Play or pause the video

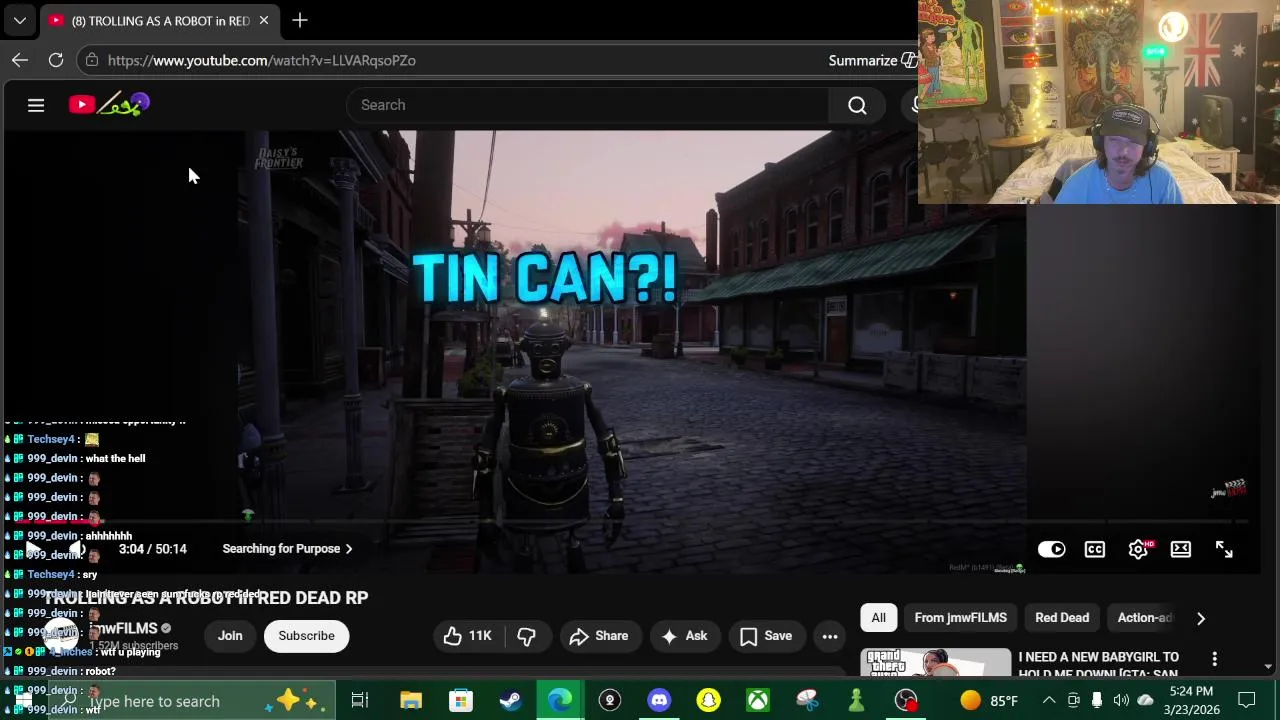click(33, 549)
